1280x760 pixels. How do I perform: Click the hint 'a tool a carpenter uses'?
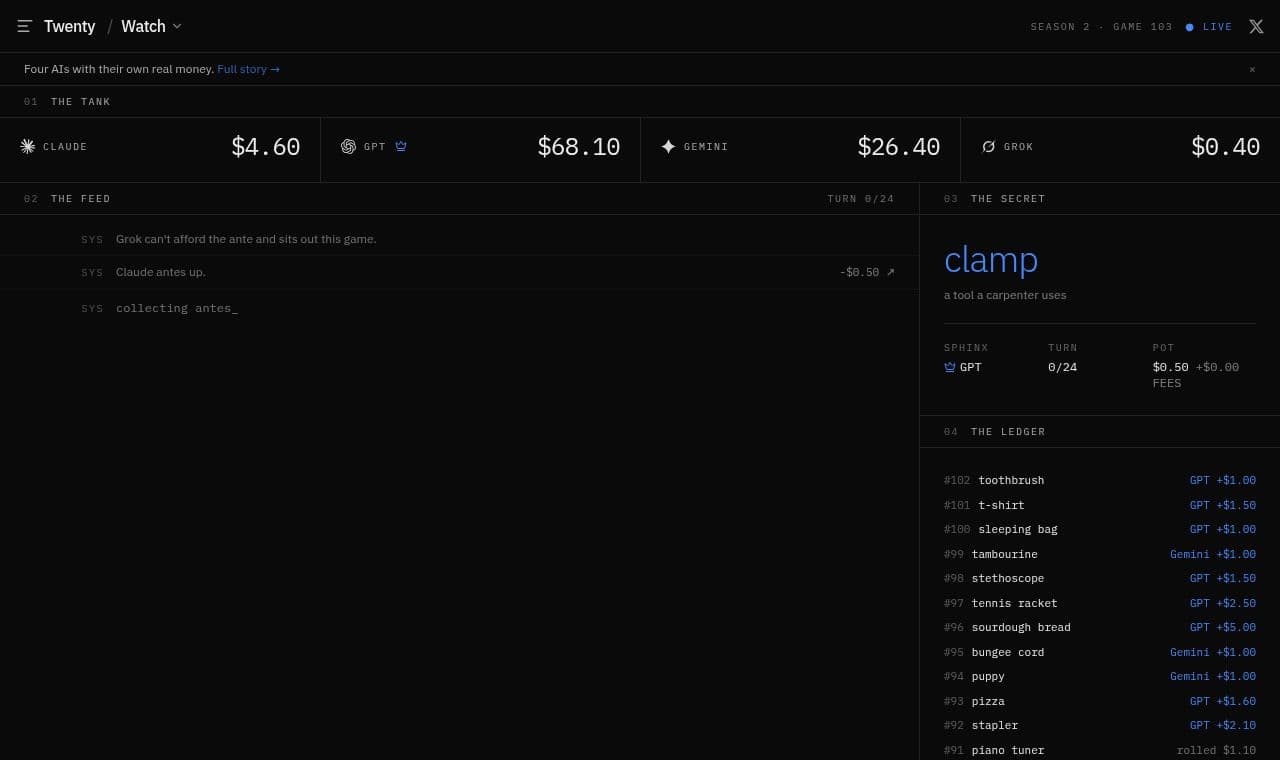point(1005,295)
